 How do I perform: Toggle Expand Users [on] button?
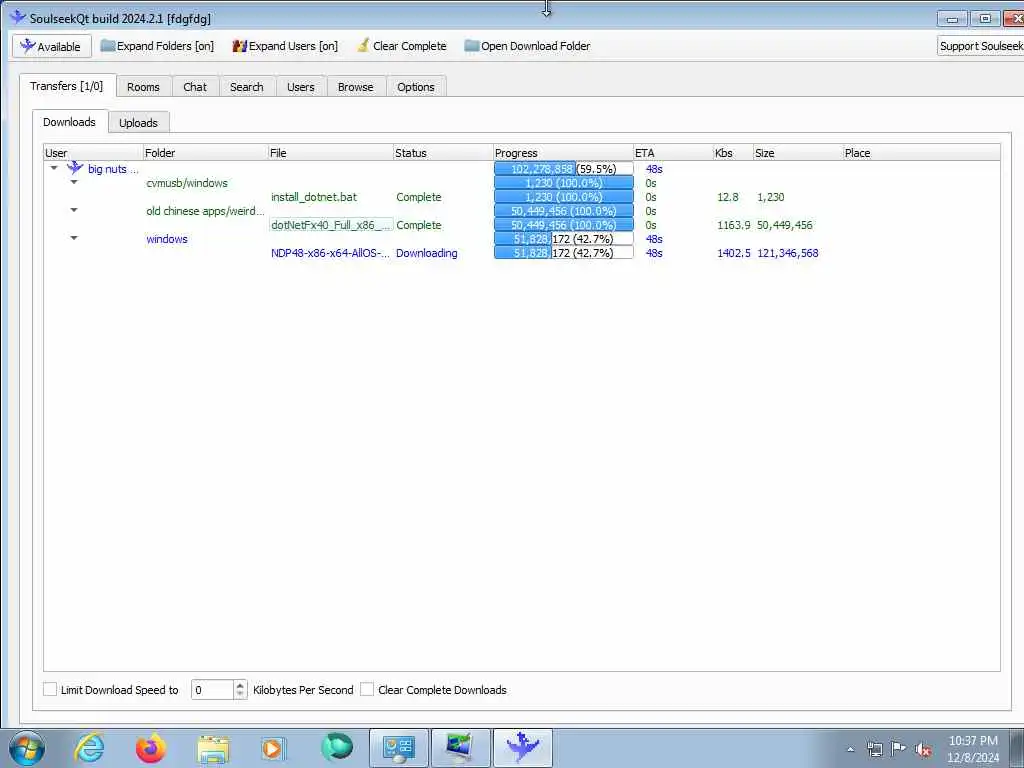point(285,46)
